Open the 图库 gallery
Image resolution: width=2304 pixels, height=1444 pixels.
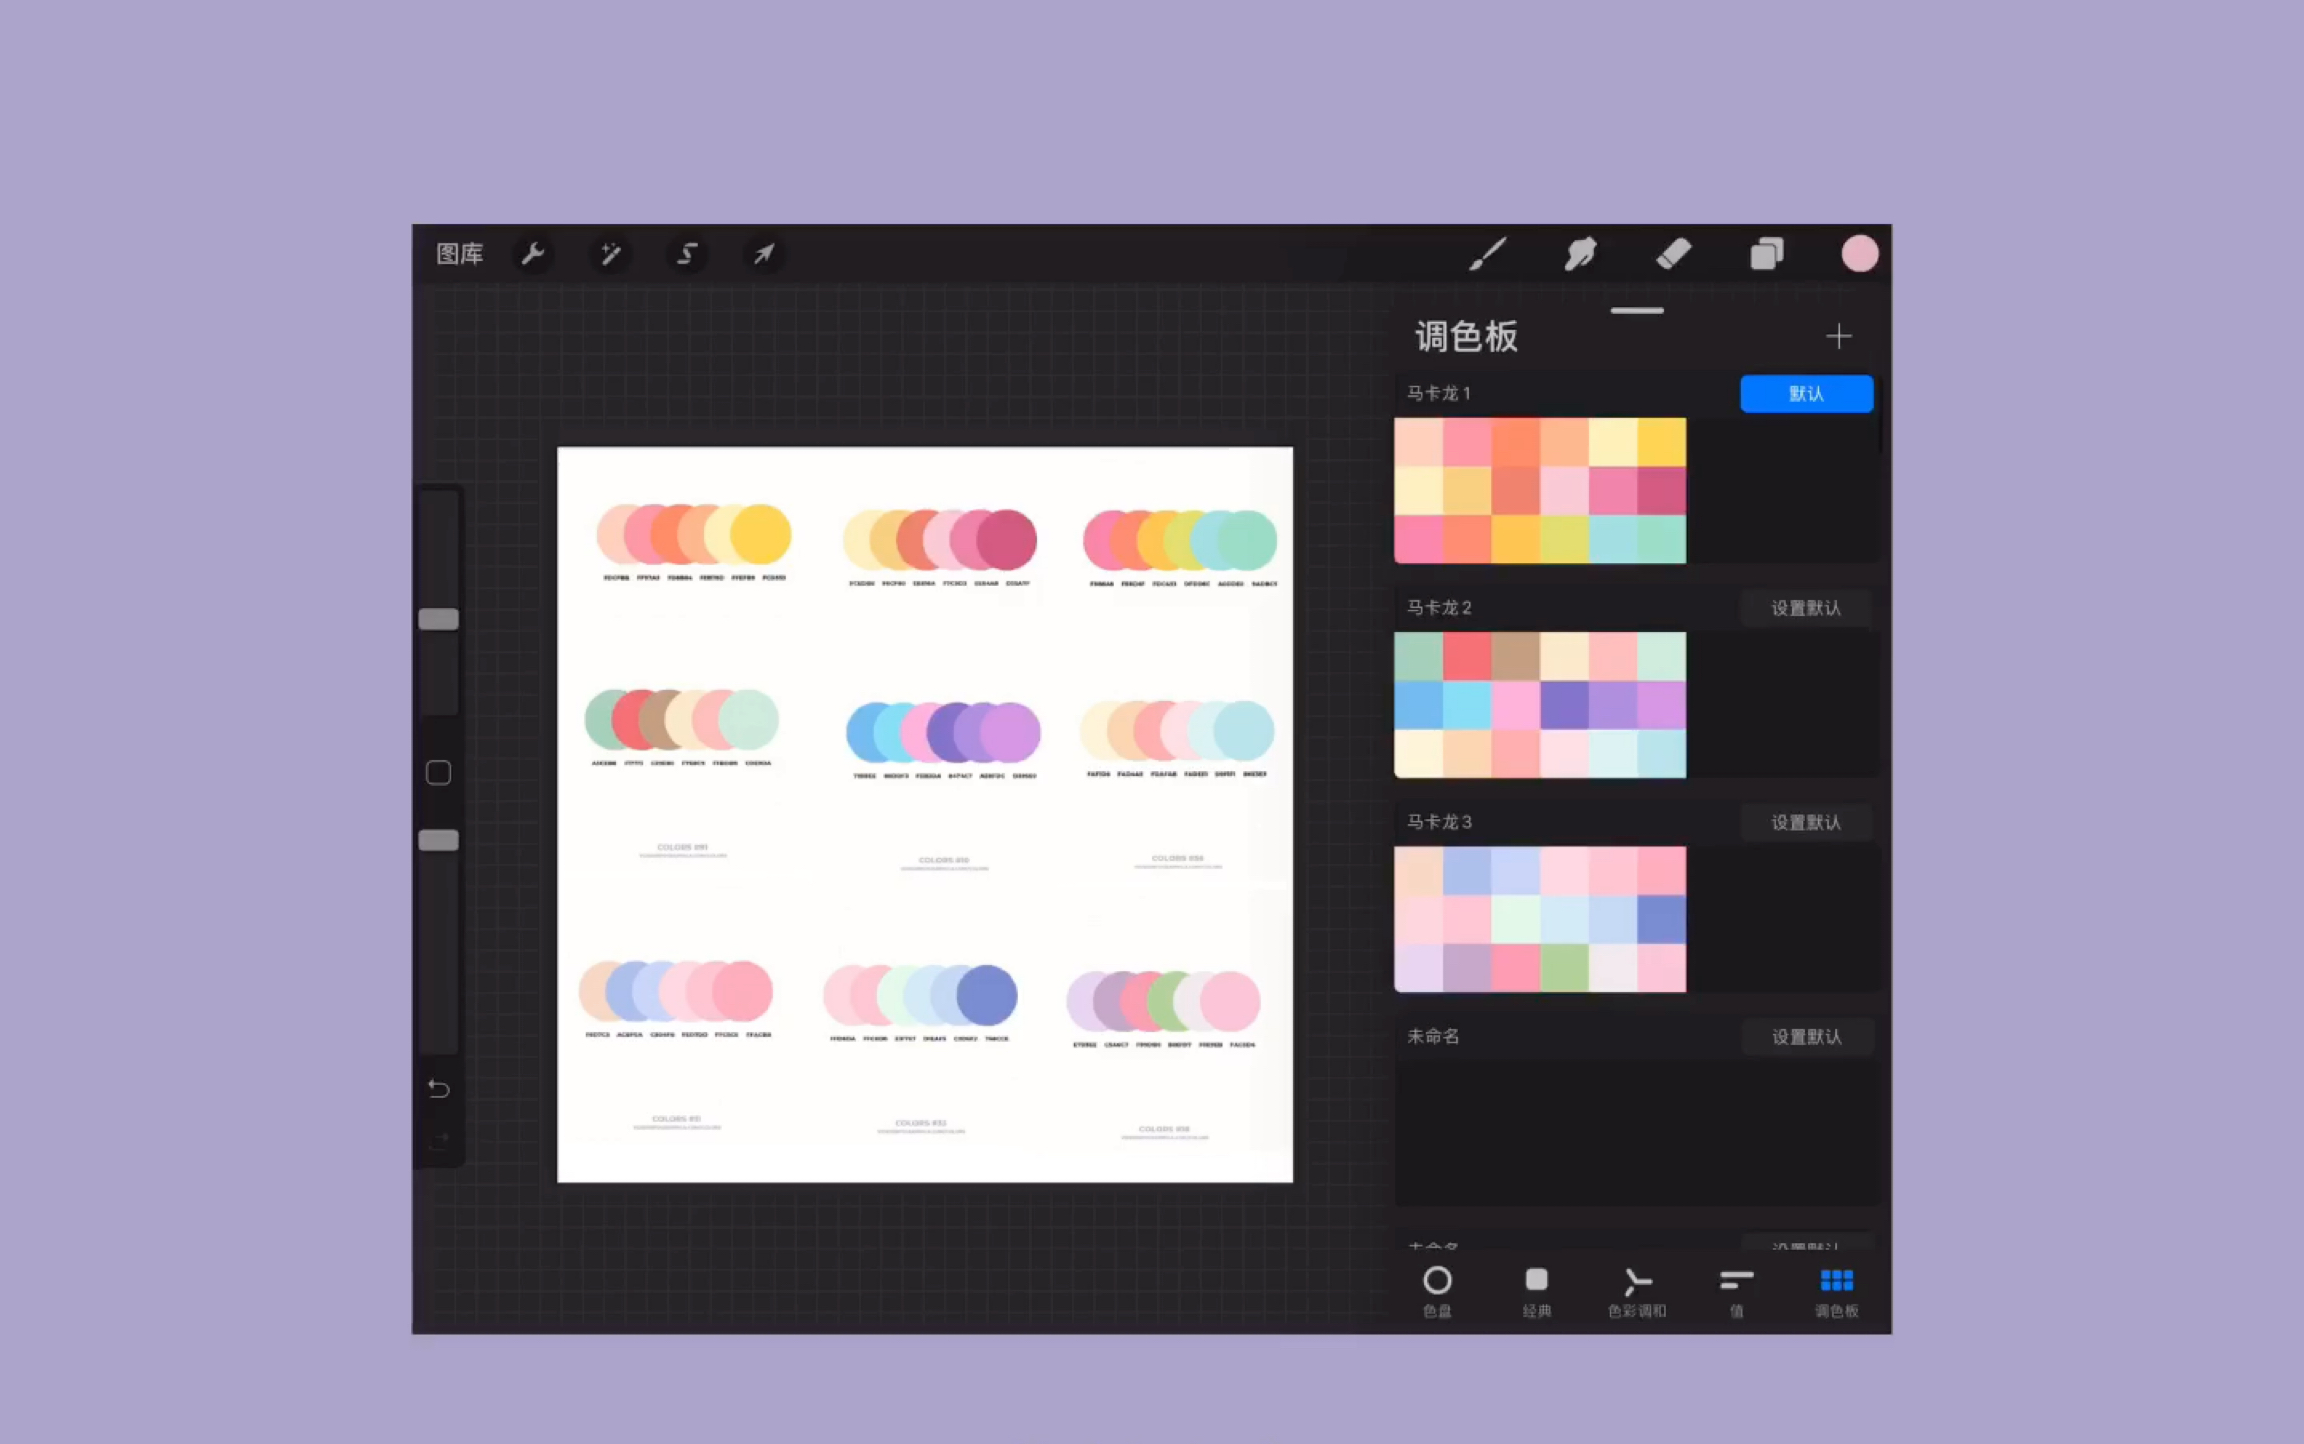pyautogui.click(x=460, y=254)
